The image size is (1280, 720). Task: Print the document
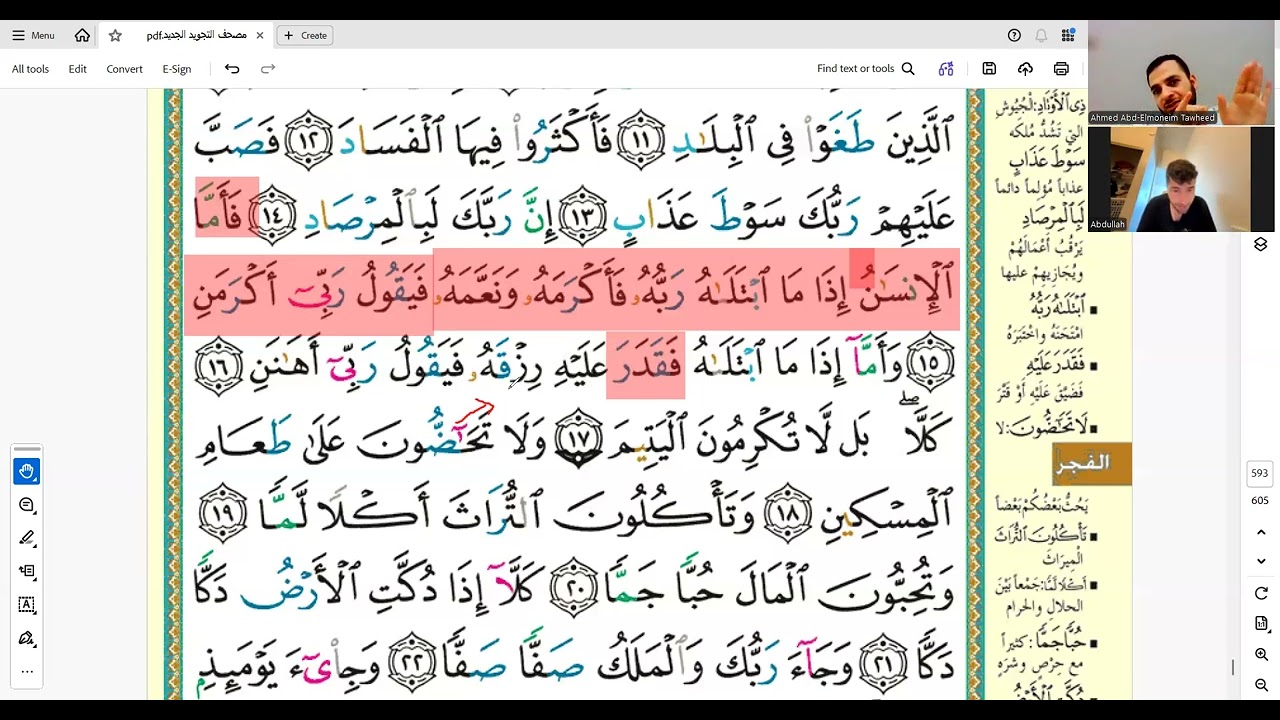coord(1061,69)
